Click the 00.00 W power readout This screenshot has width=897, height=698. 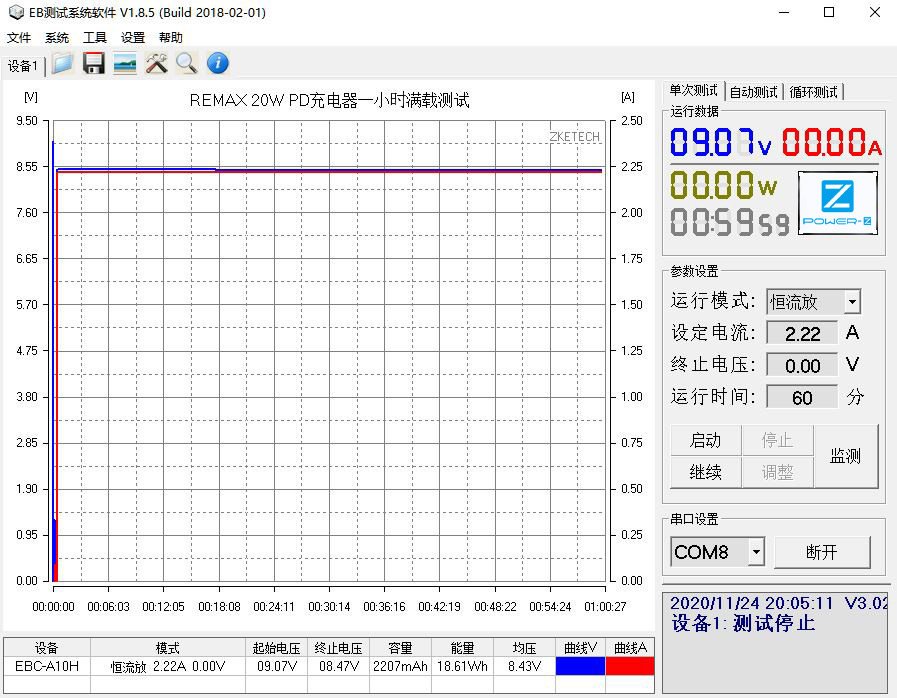[x=723, y=185]
